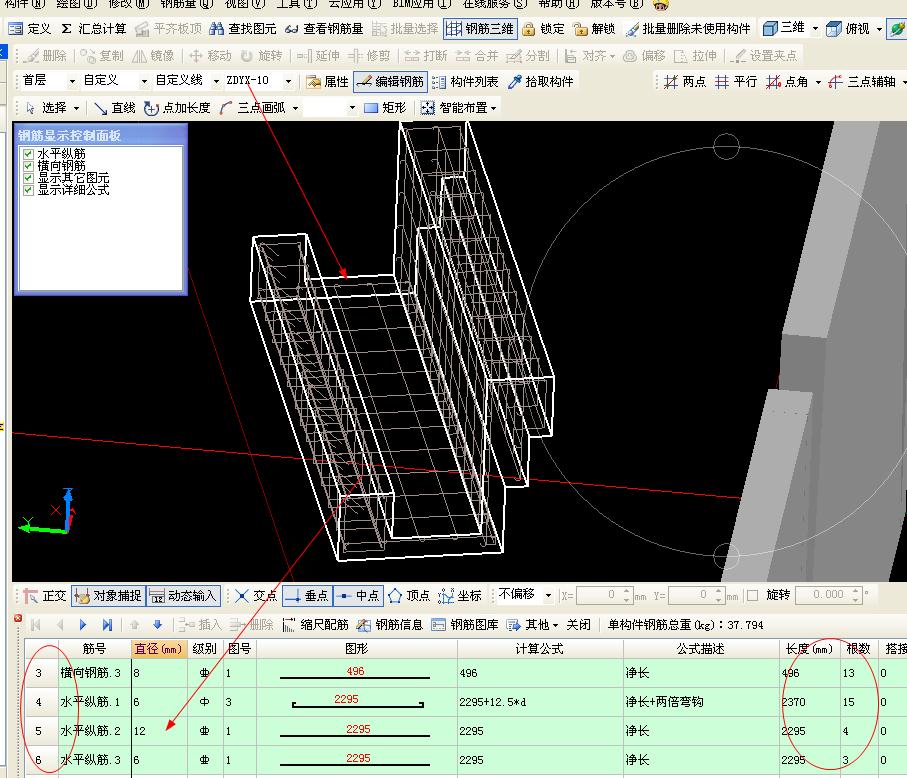Select 三点辅轴 three-point auxiliary axis
Image resolution: width=907 pixels, height=778 pixels.
pos(862,82)
